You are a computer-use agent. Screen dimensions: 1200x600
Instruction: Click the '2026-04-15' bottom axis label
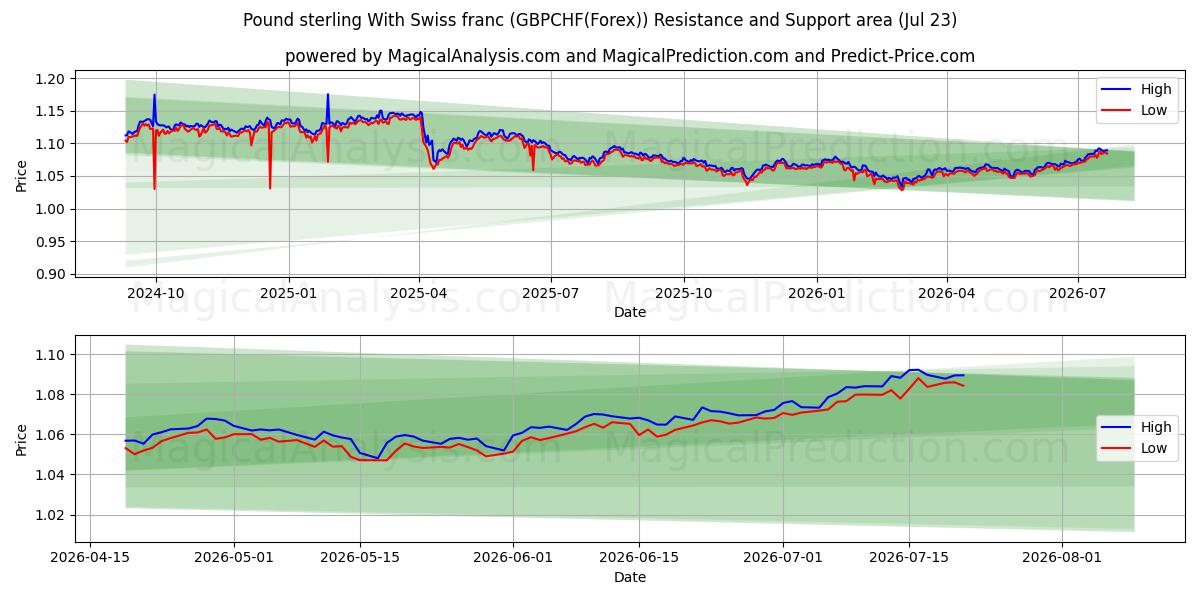click(91, 560)
